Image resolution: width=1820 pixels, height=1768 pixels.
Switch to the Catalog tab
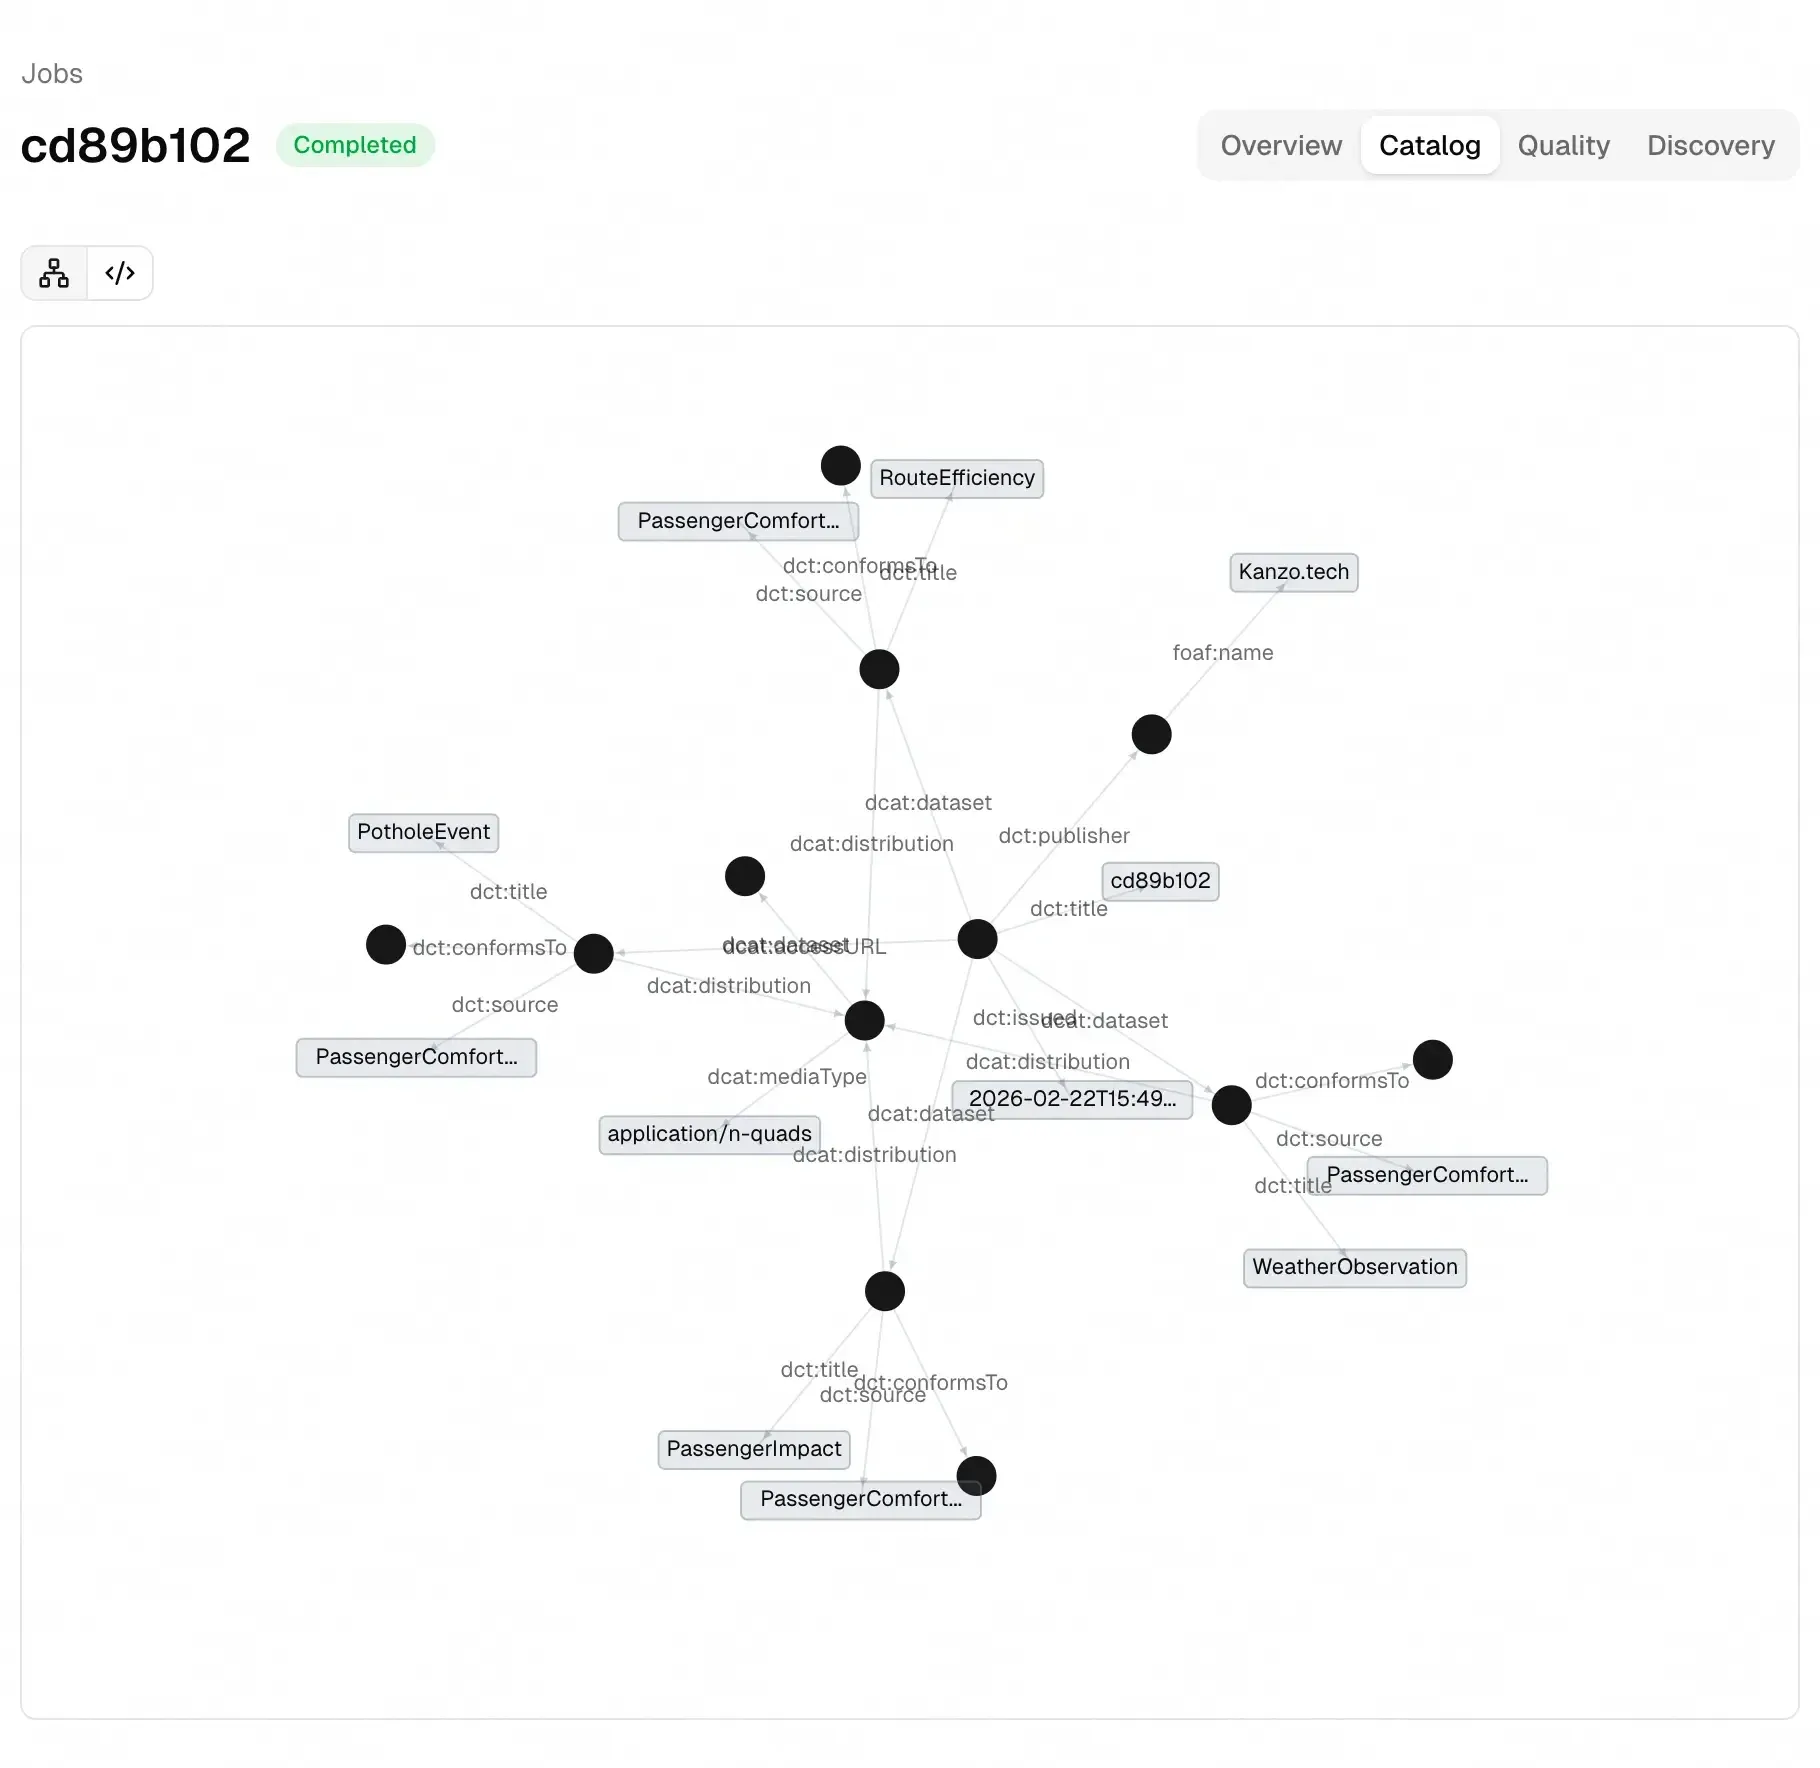pos(1429,145)
